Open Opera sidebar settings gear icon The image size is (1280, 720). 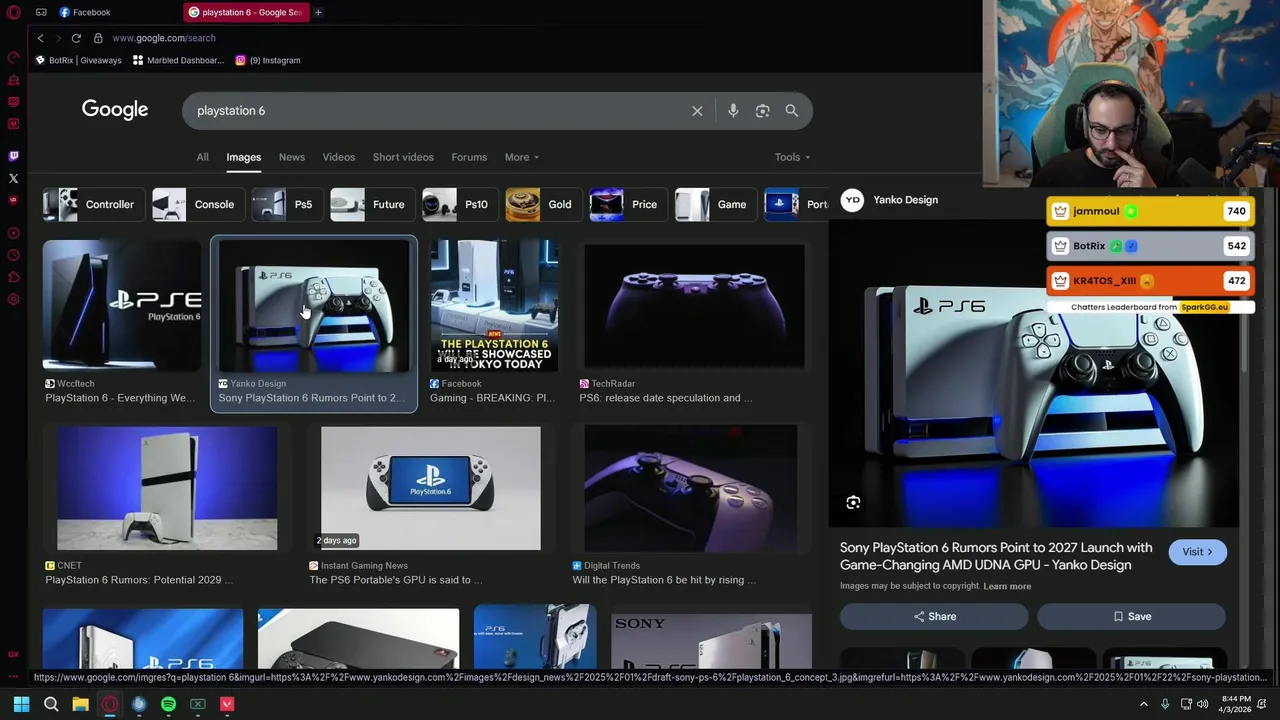pos(13,299)
